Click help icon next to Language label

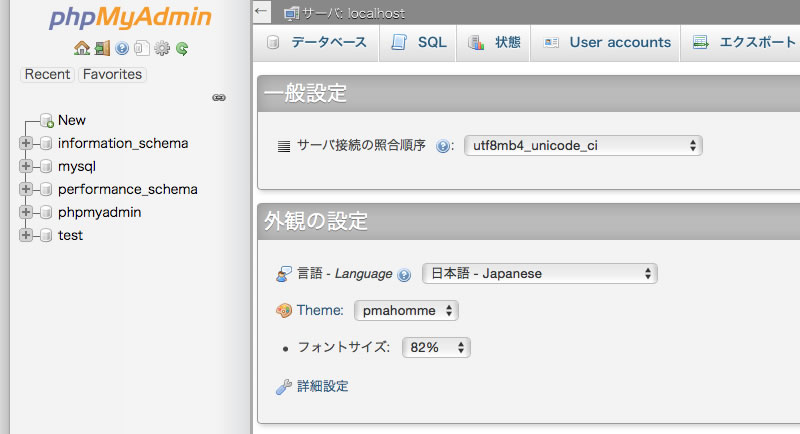click(x=404, y=275)
